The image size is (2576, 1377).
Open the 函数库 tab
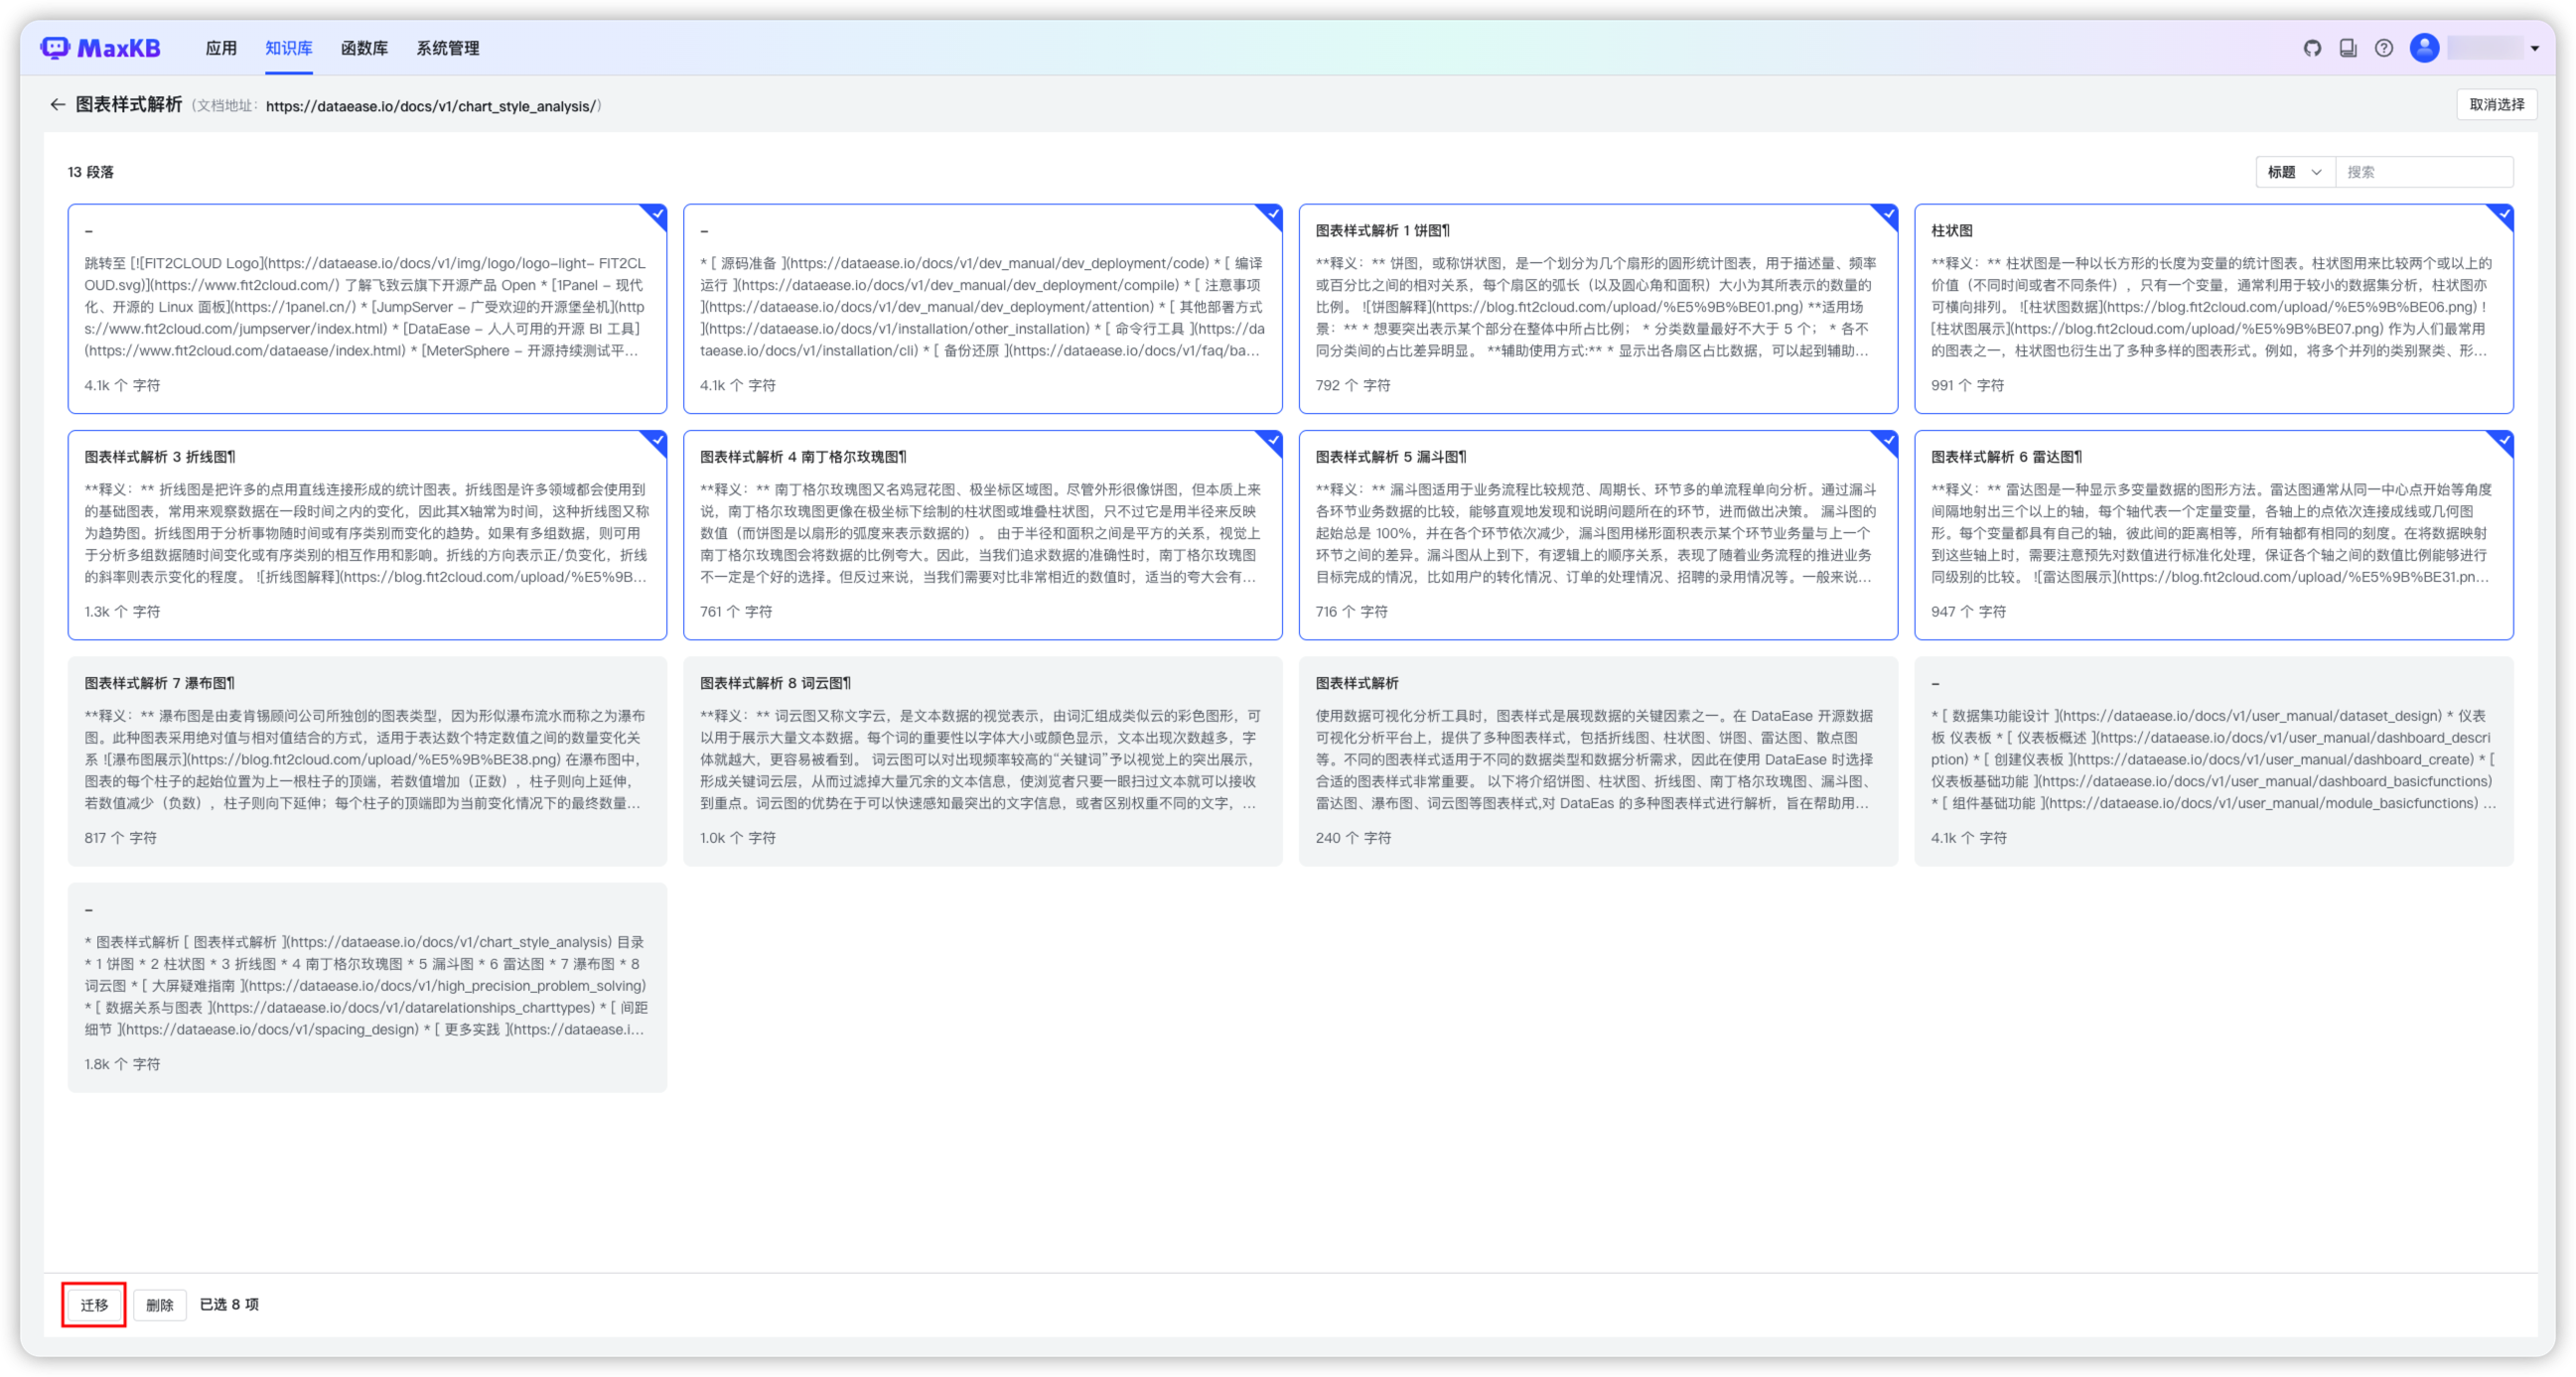click(x=364, y=48)
